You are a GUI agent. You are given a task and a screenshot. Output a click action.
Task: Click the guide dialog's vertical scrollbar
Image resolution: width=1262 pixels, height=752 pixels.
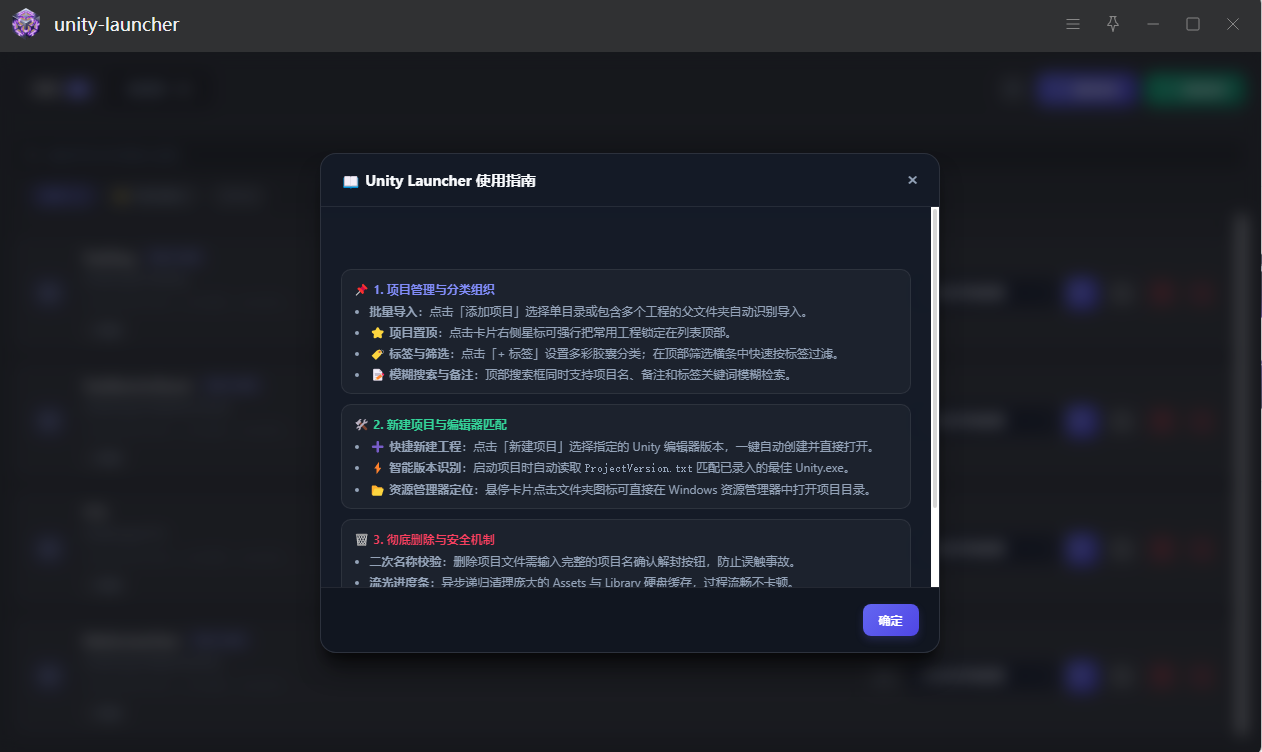pyautogui.click(x=935, y=397)
